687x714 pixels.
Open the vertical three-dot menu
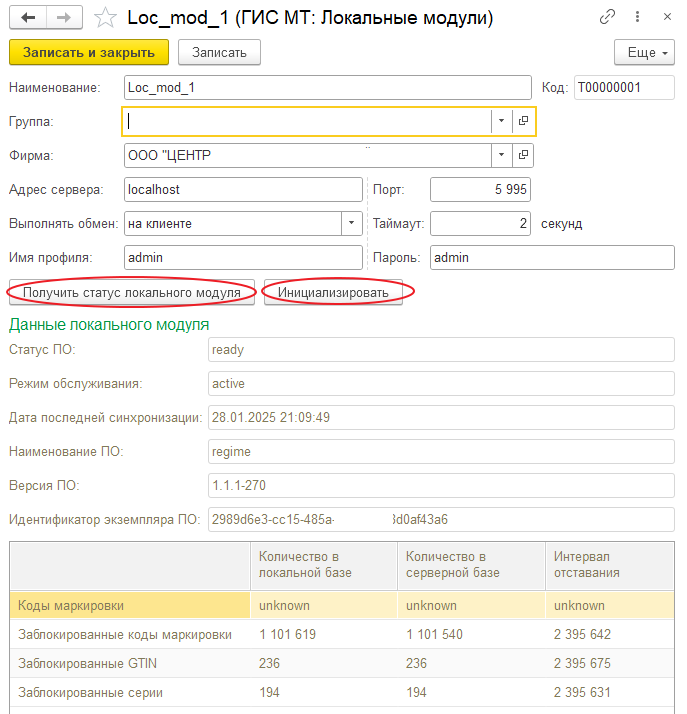636,18
